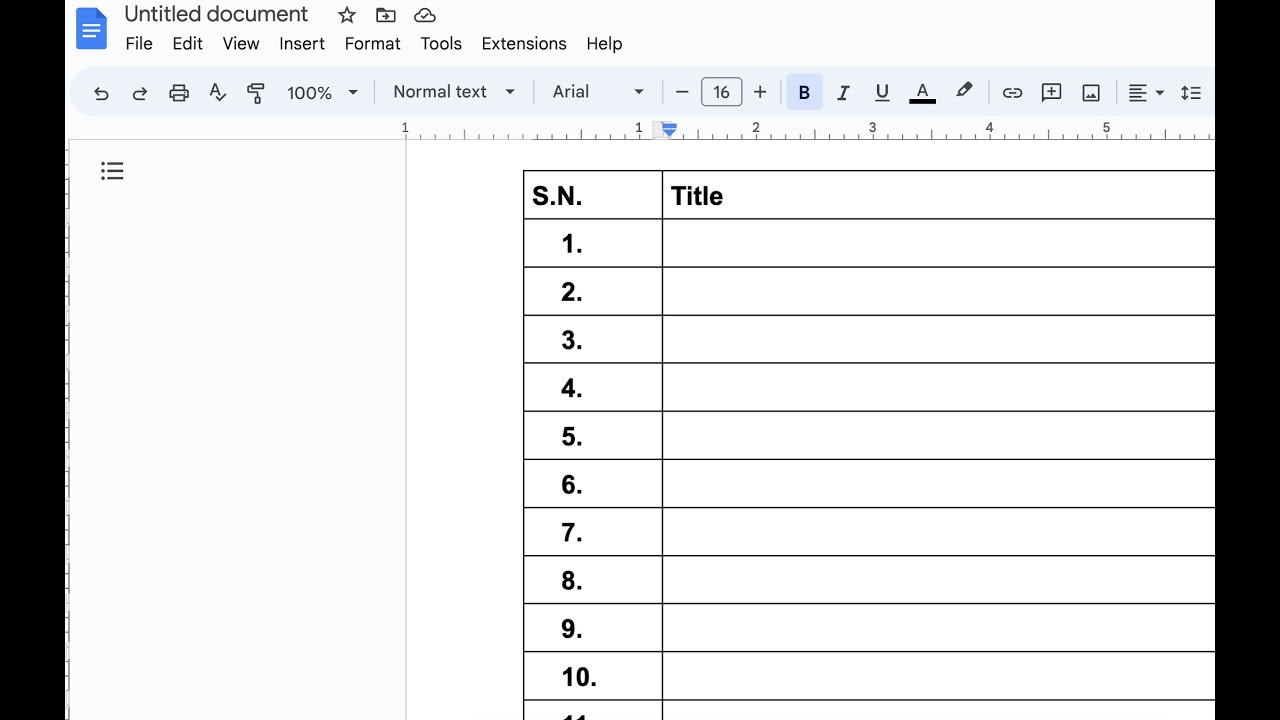Viewport: 1280px width, 720px height.
Task: Click the Redo arrow
Action: 140,93
